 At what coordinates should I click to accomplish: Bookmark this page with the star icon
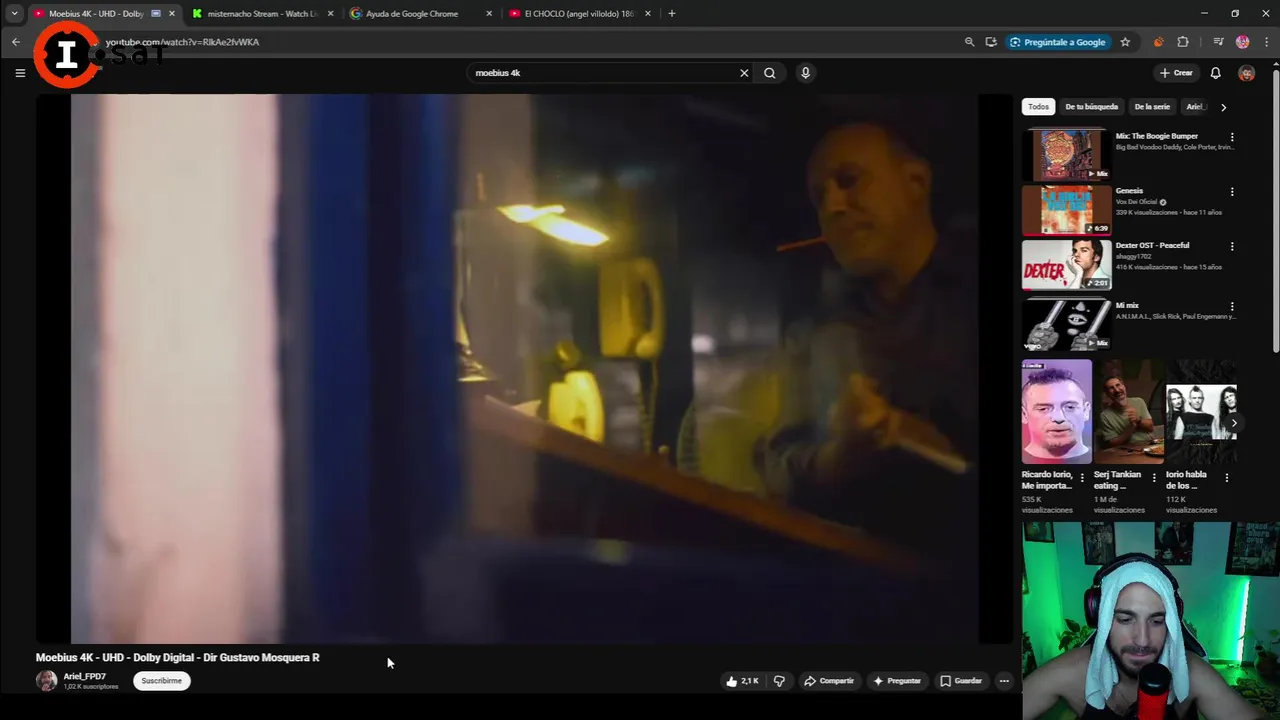(x=1125, y=42)
